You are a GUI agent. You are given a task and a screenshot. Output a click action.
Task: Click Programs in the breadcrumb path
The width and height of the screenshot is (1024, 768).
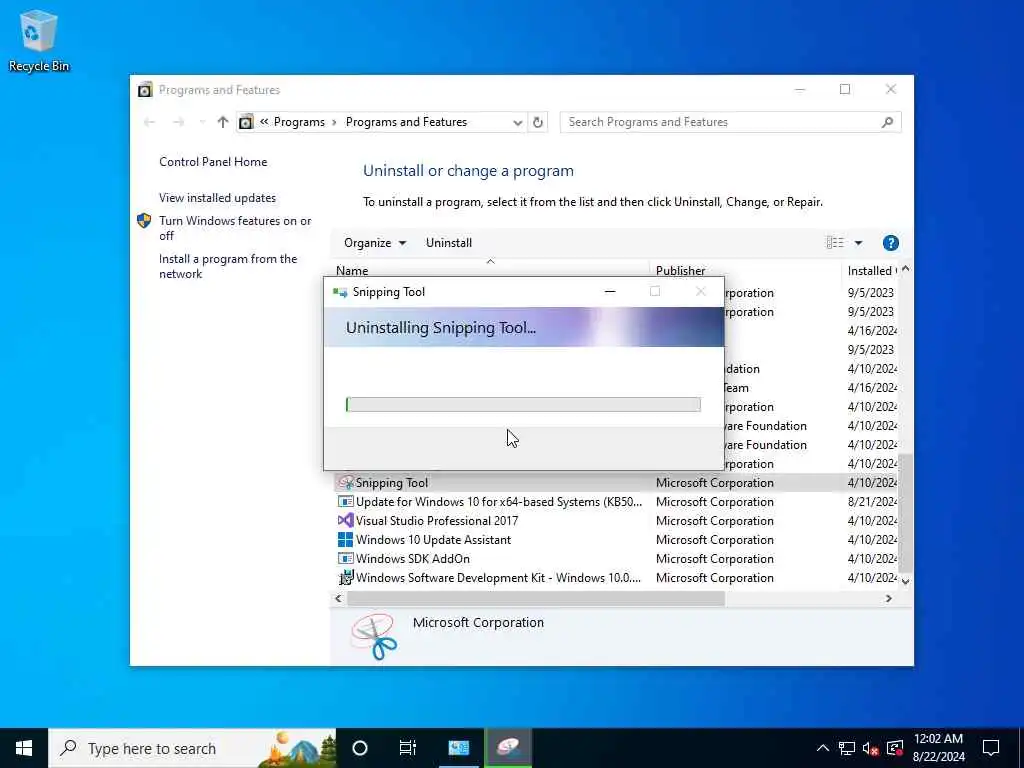(299, 122)
